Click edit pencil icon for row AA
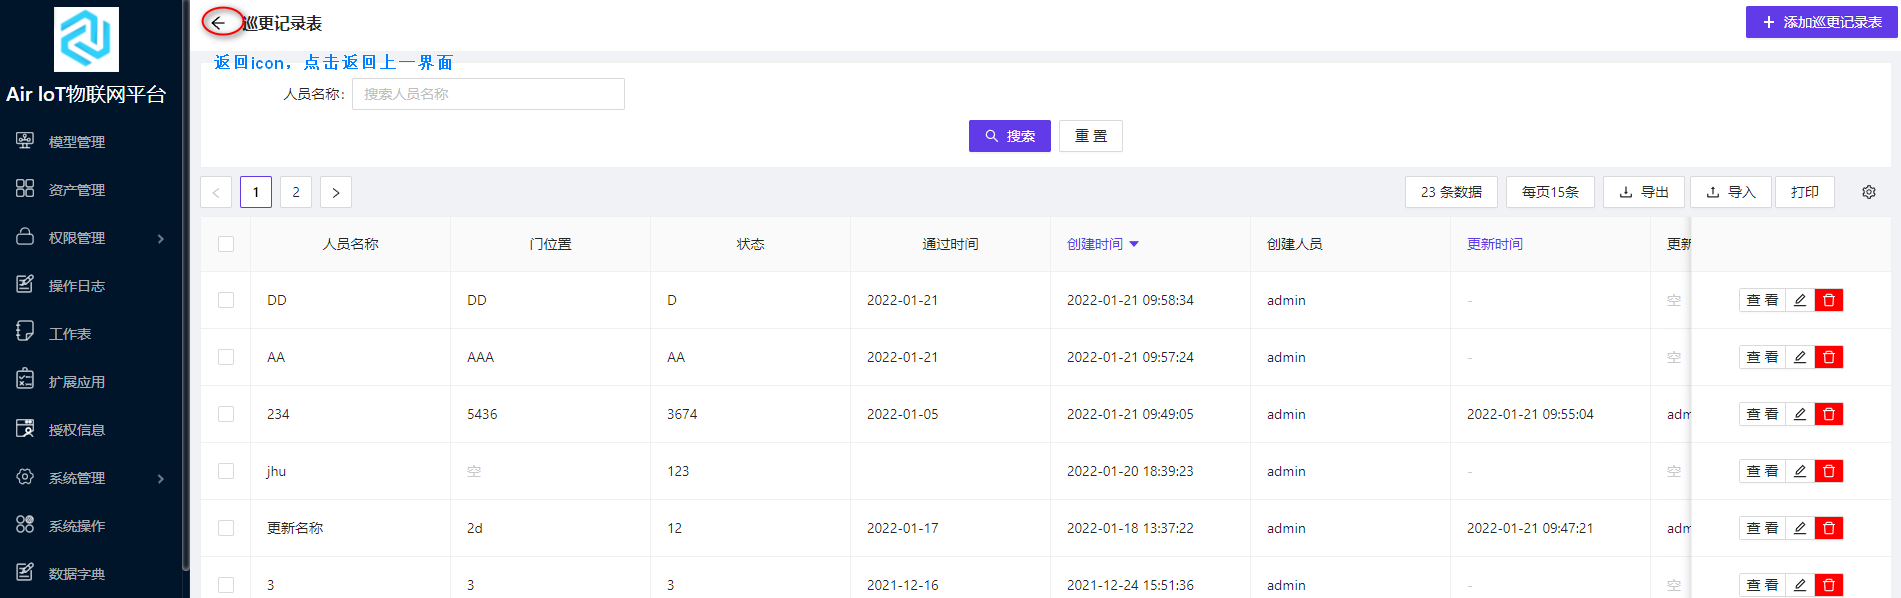Image resolution: width=1901 pixels, height=598 pixels. pyautogui.click(x=1800, y=357)
